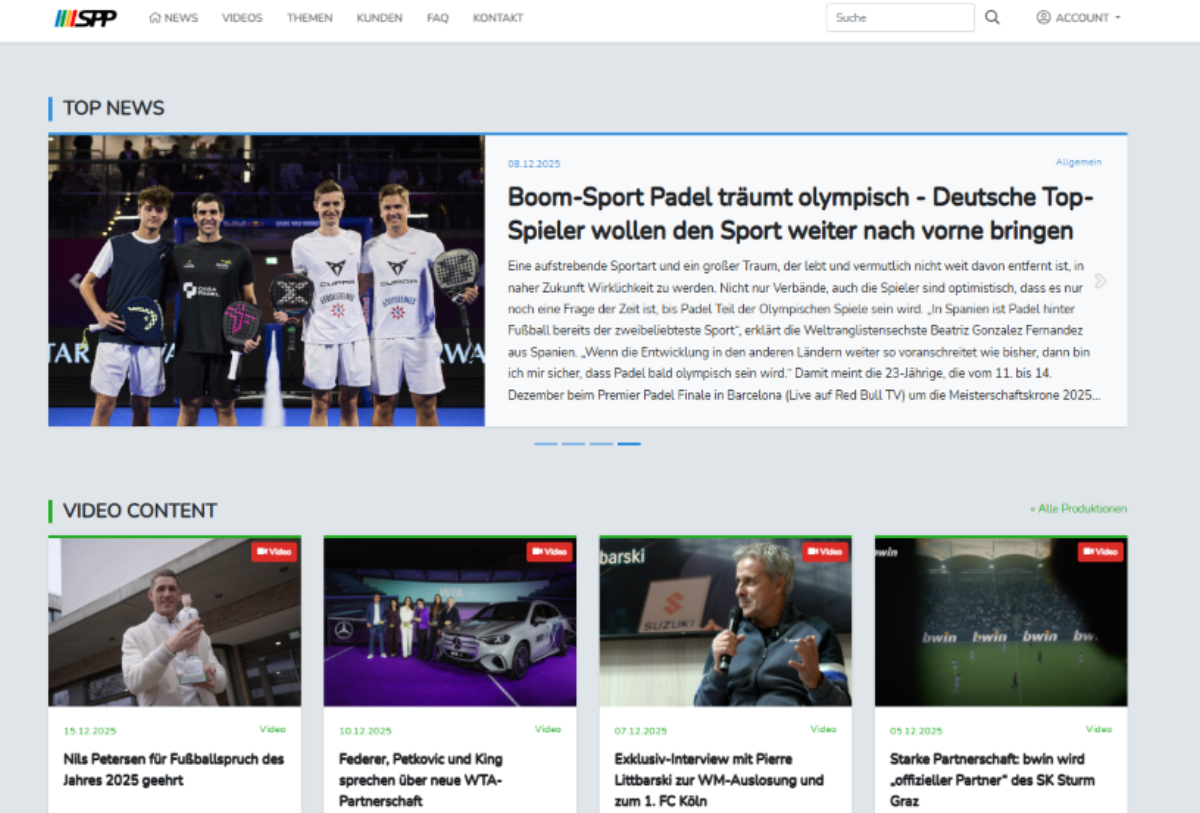Click the SPP logo in header
This screenshot has height=813, width=1200.
click(86, 18)
